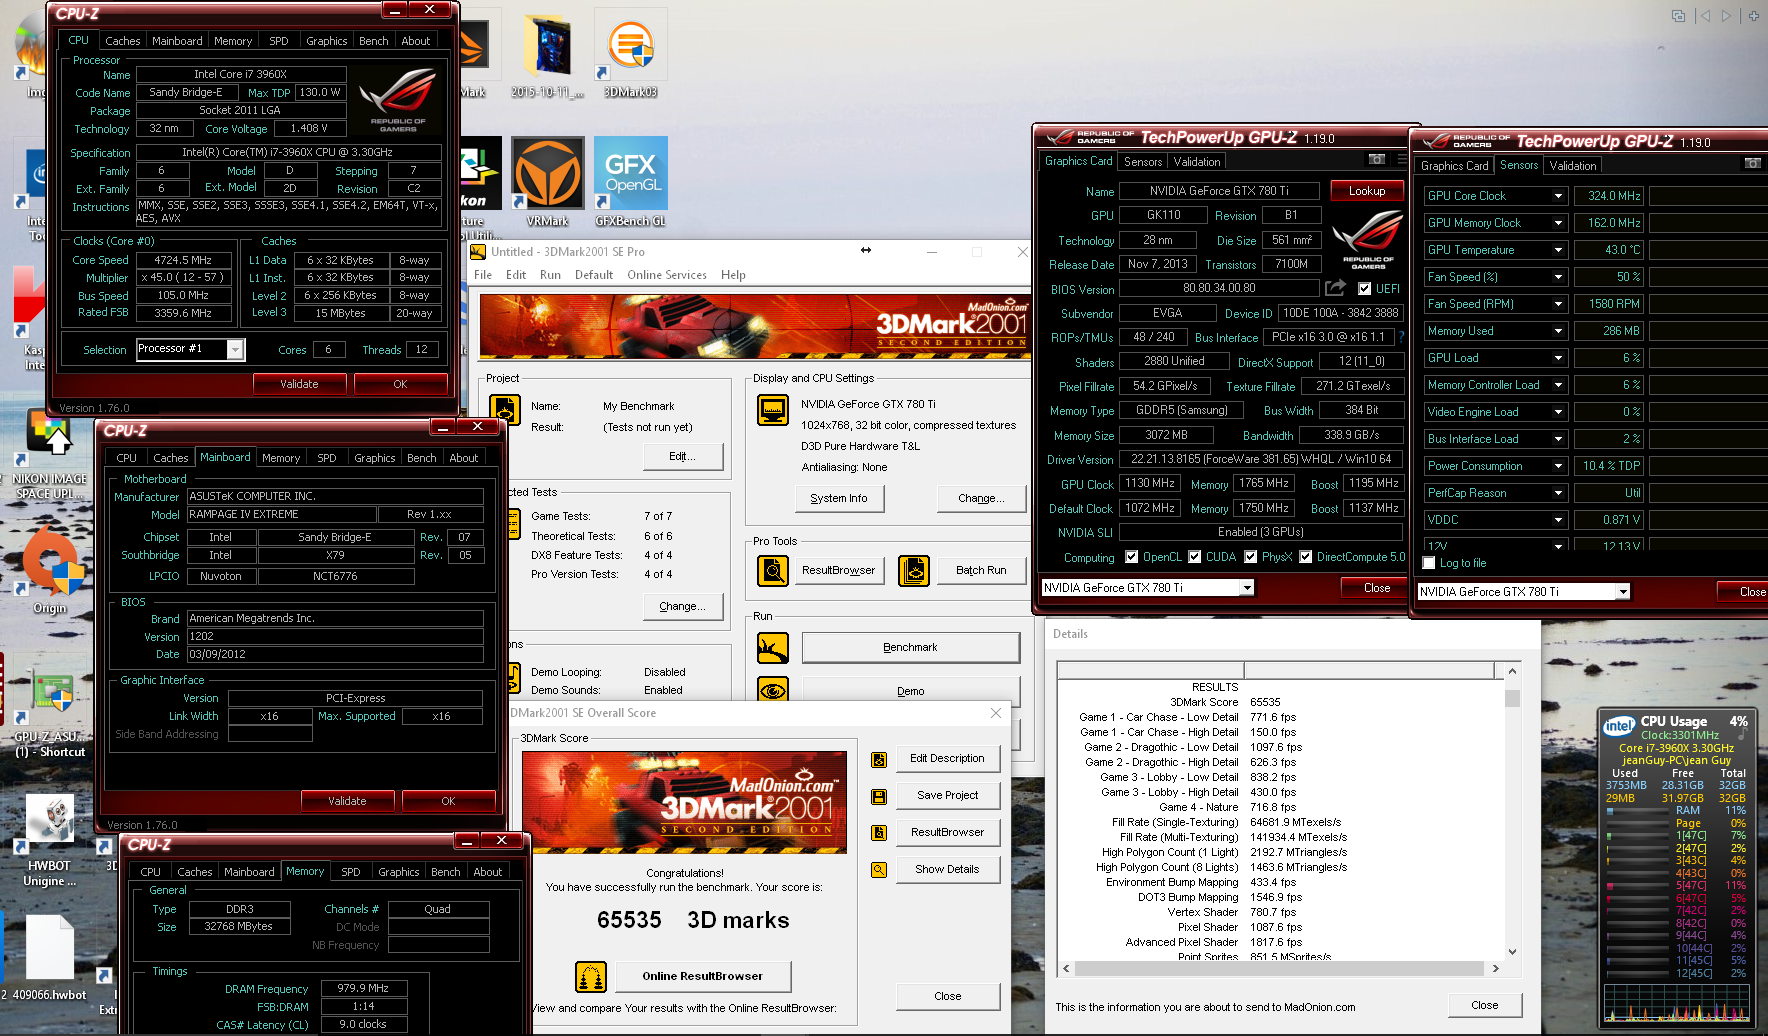Open the GFXBench GL desktop shortcut
This screenshot has width=1768, height=1036.
[631, 182]
